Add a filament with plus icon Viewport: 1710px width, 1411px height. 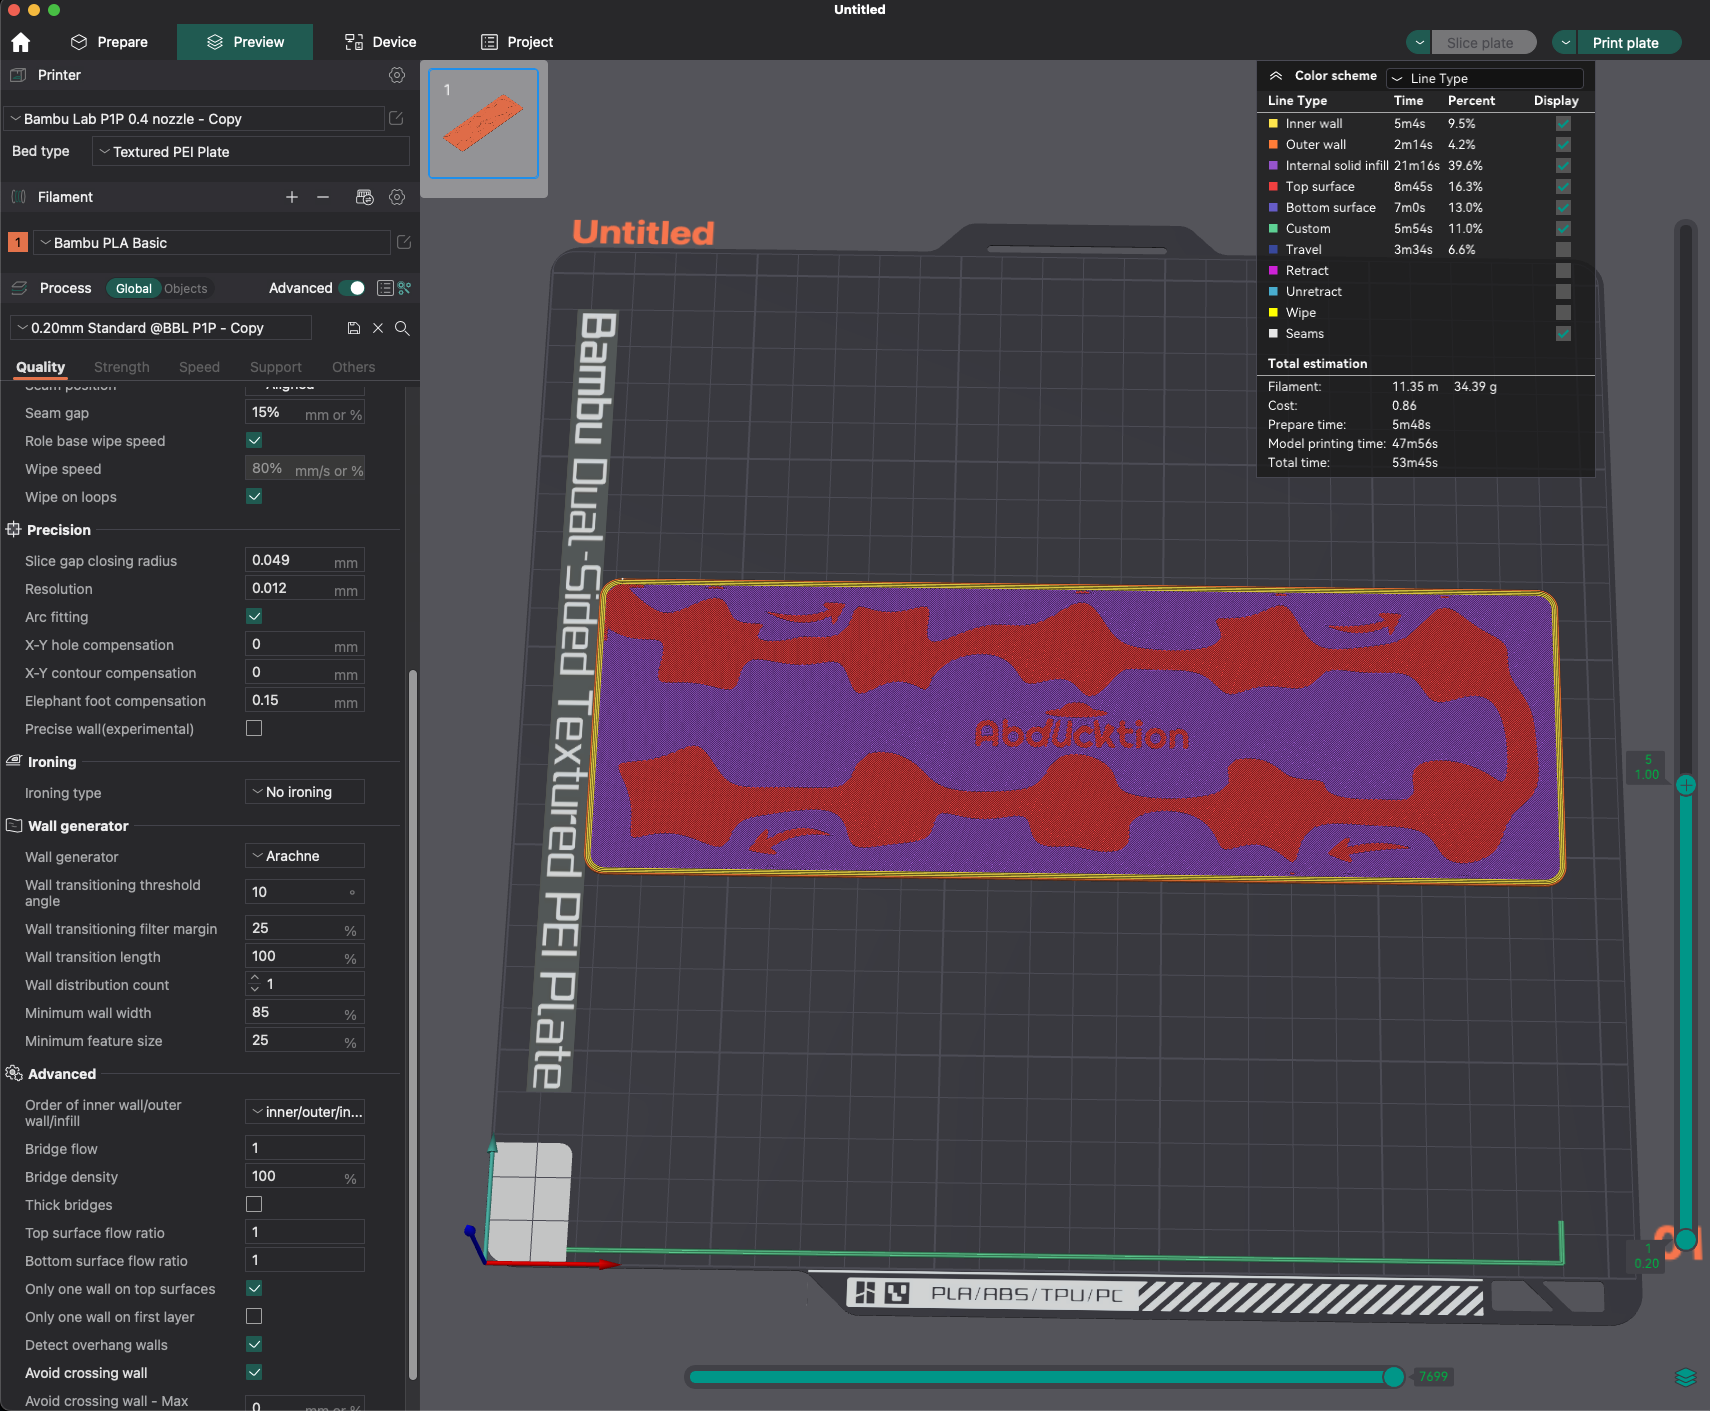coord(292,197)
